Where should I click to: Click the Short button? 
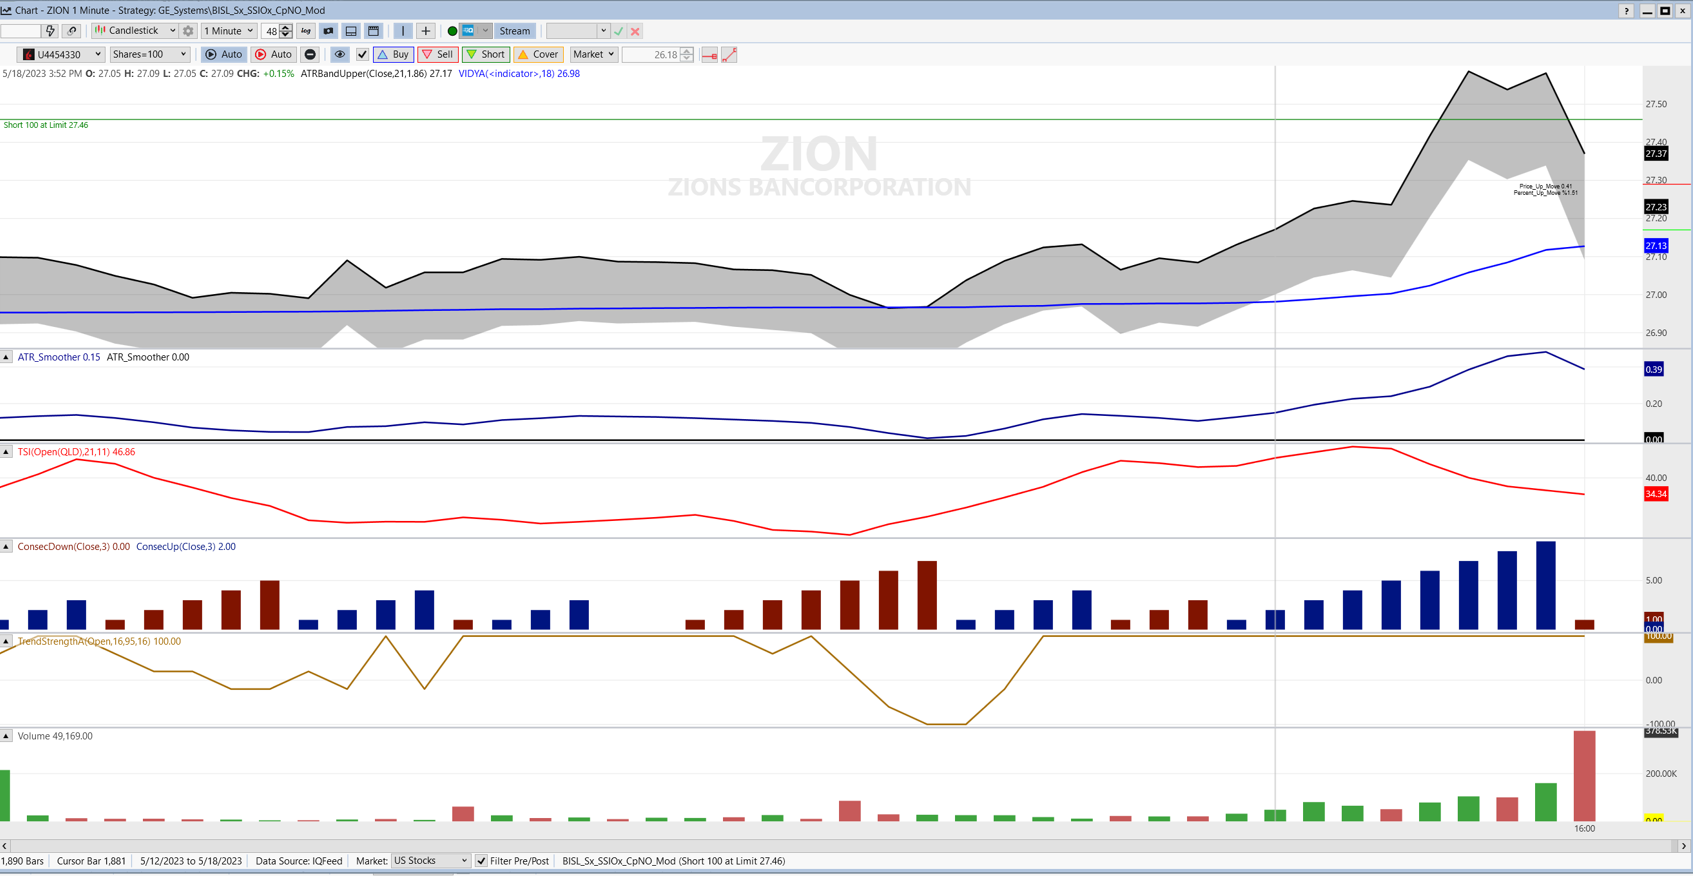pos(486,55)
